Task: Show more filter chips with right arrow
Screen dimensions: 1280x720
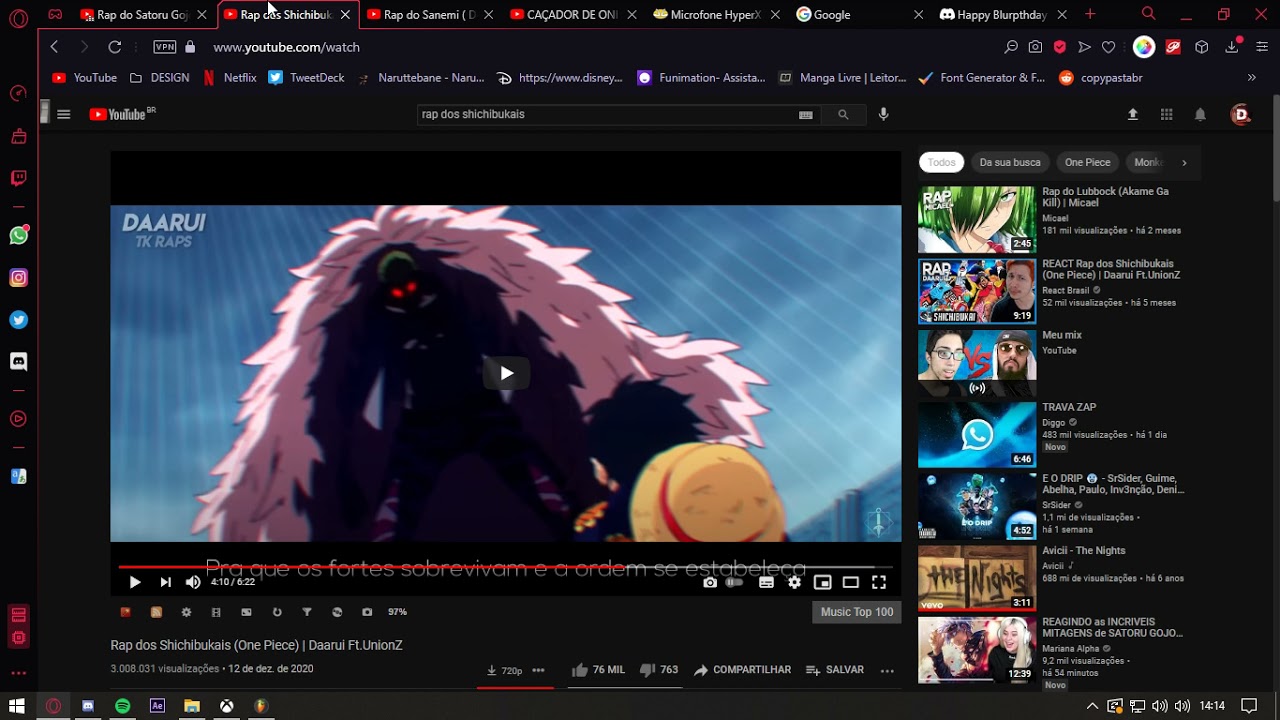Action: click(x=1184, y=162)
